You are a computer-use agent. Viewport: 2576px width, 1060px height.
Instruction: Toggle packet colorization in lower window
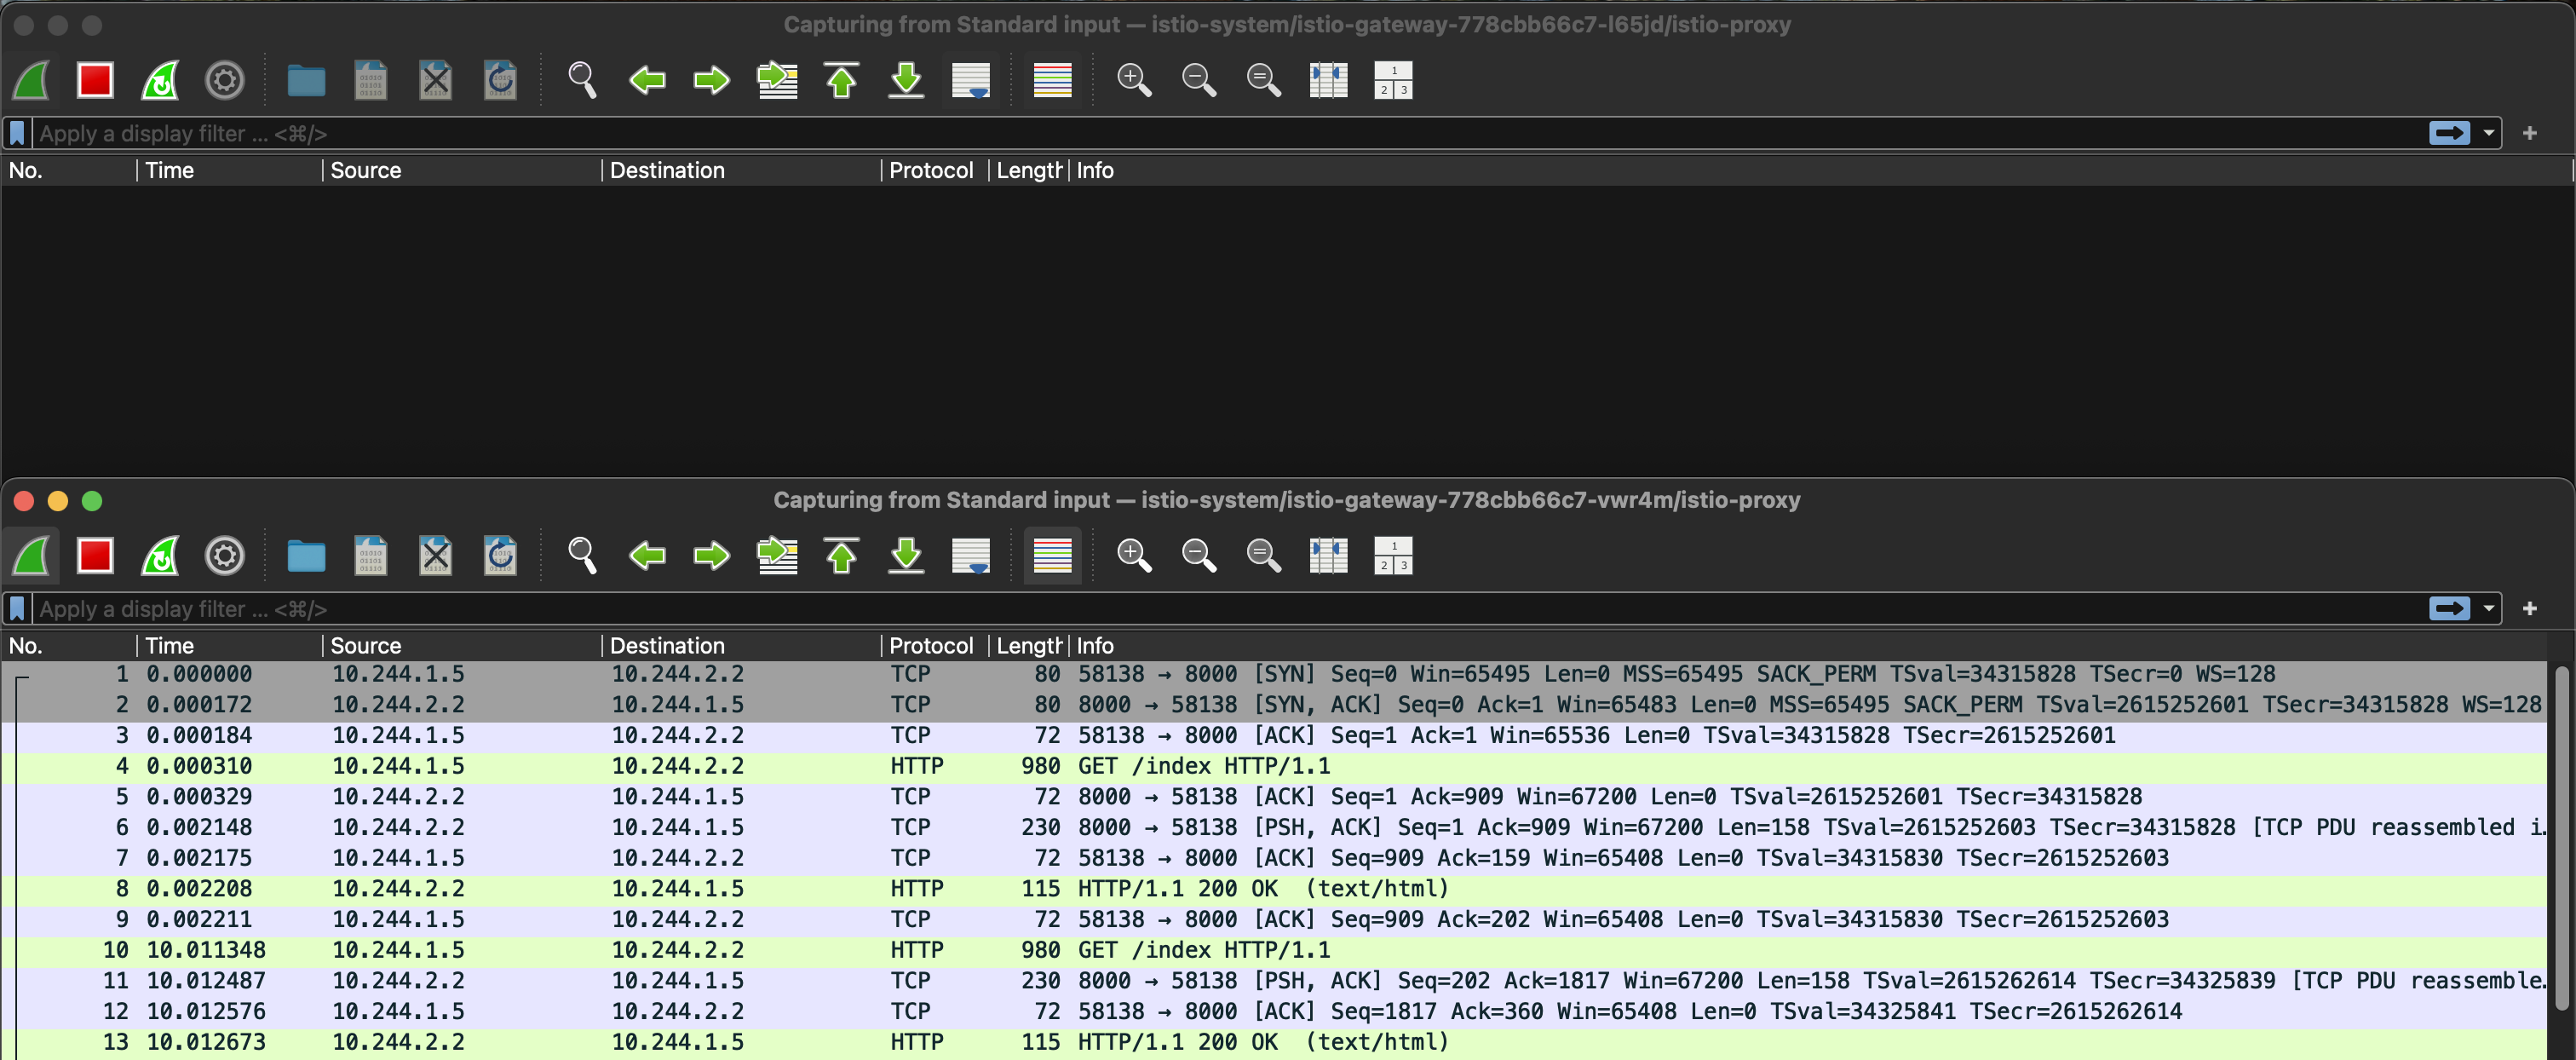tap(1052, 556)
